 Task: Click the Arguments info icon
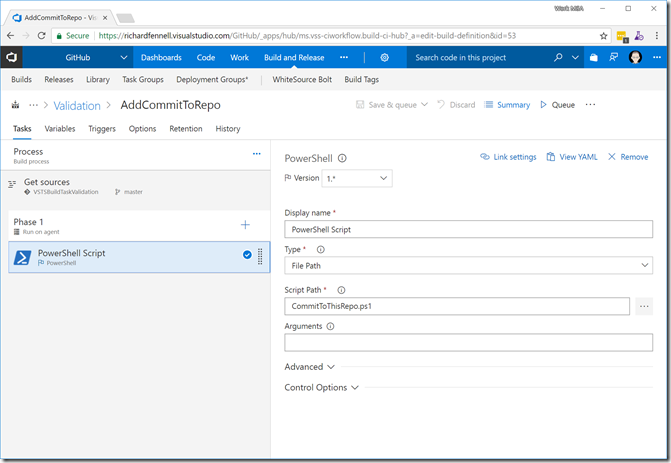point(330,326)
